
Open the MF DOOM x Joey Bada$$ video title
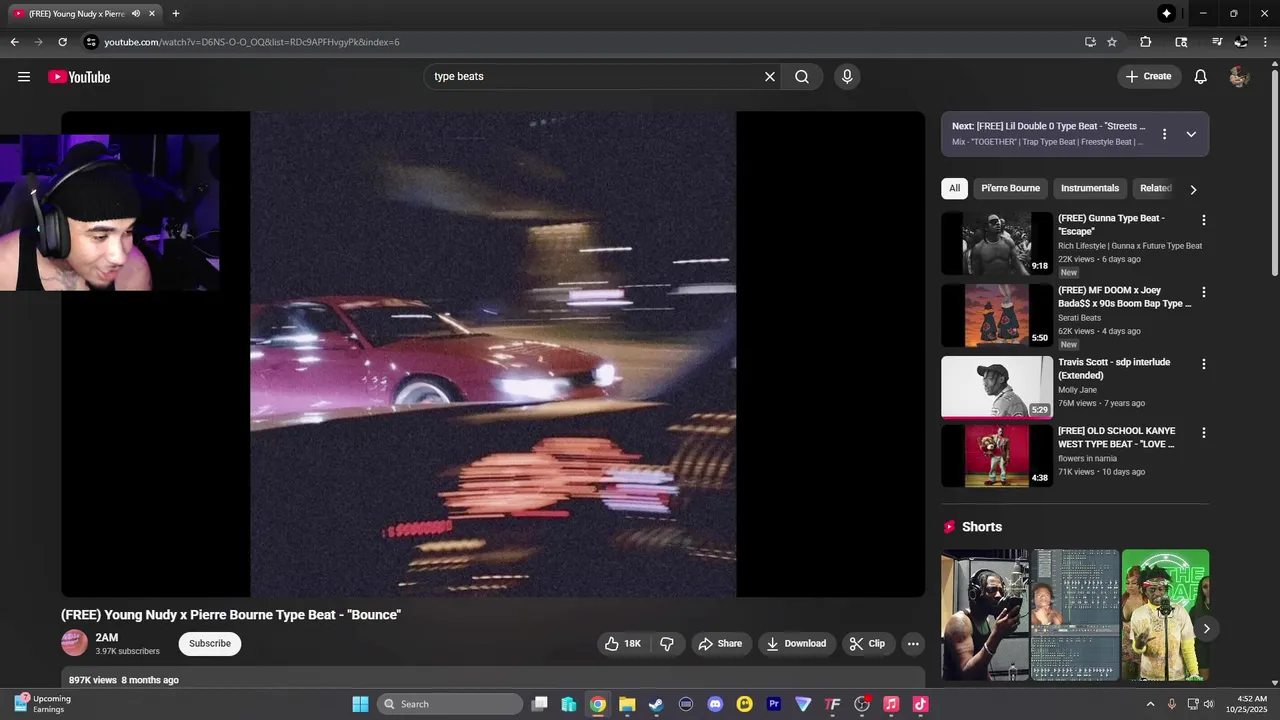1125,297
